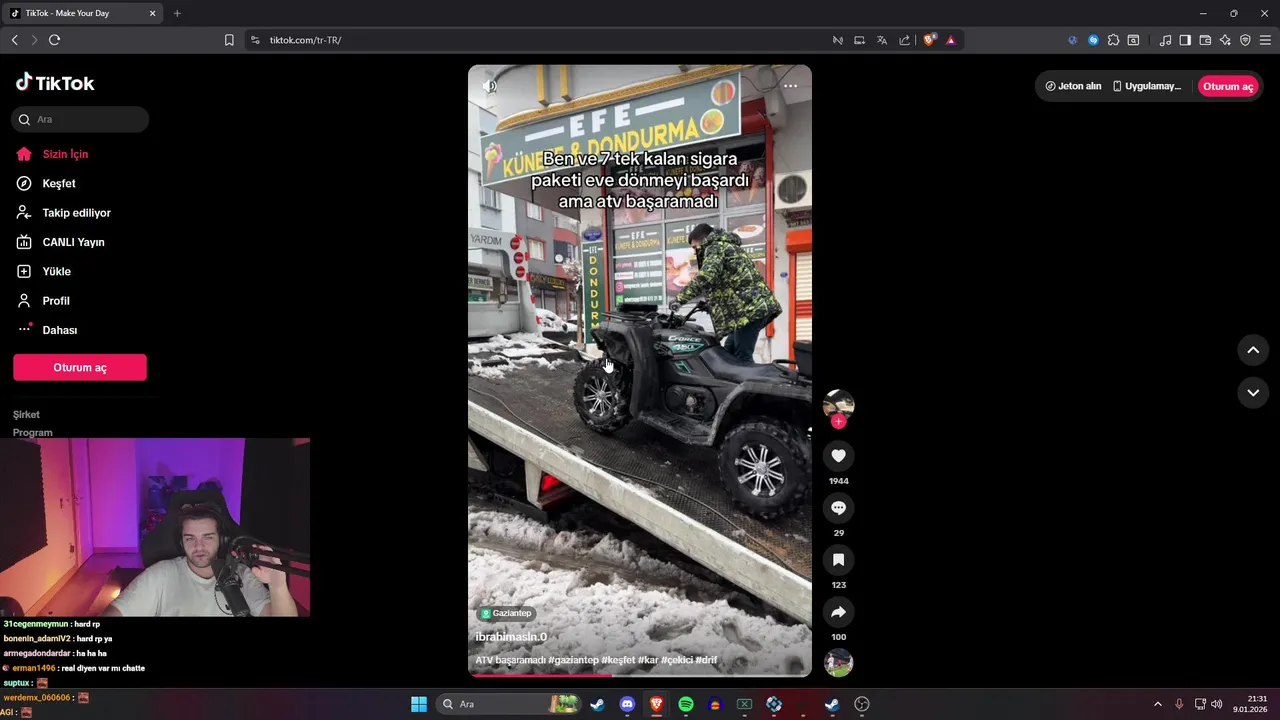This screenshot has width=1280, height=720.
Task: Open Brave VPN shield icon
Action: pos(1245,40)
